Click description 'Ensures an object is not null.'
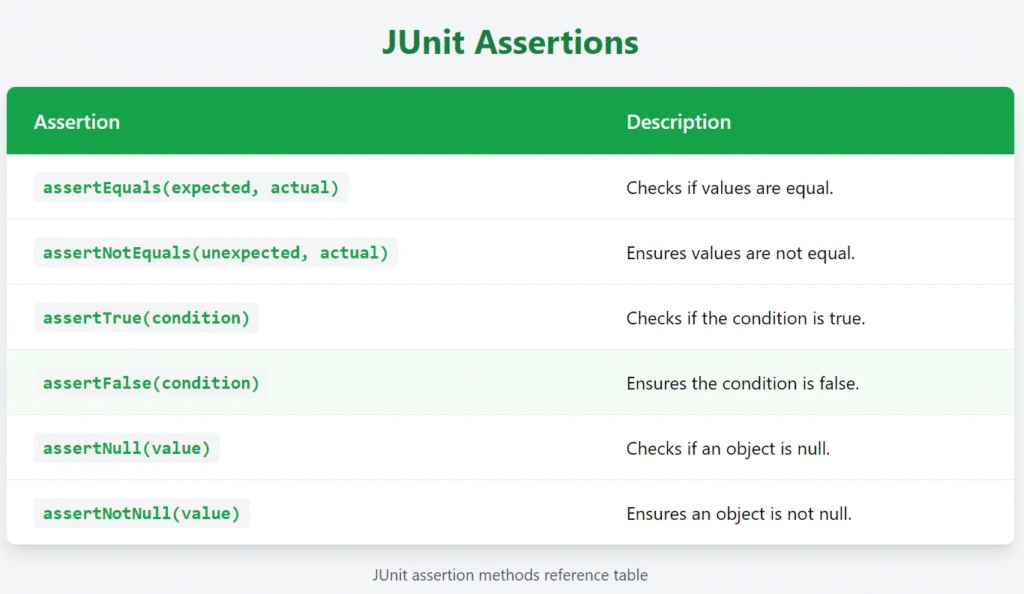The height and width of the screenshot is (594, 1024). 739,514
